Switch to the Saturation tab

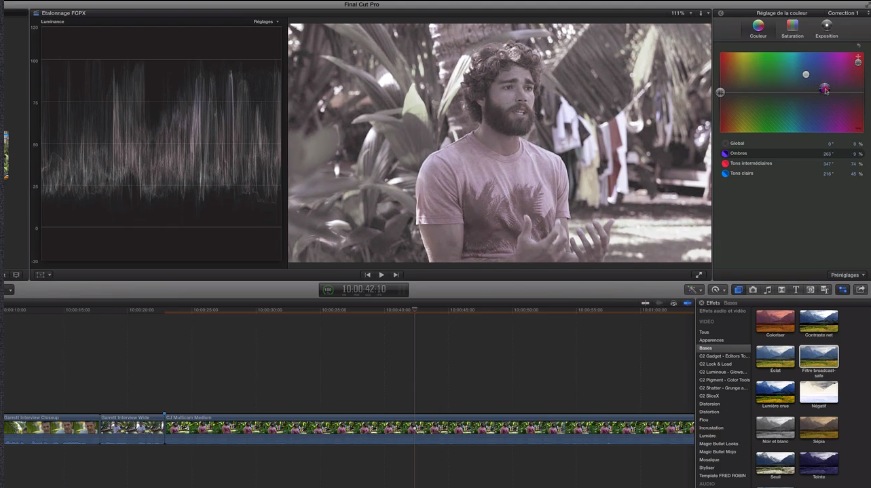pyautogui.click(x=792, y=29)
